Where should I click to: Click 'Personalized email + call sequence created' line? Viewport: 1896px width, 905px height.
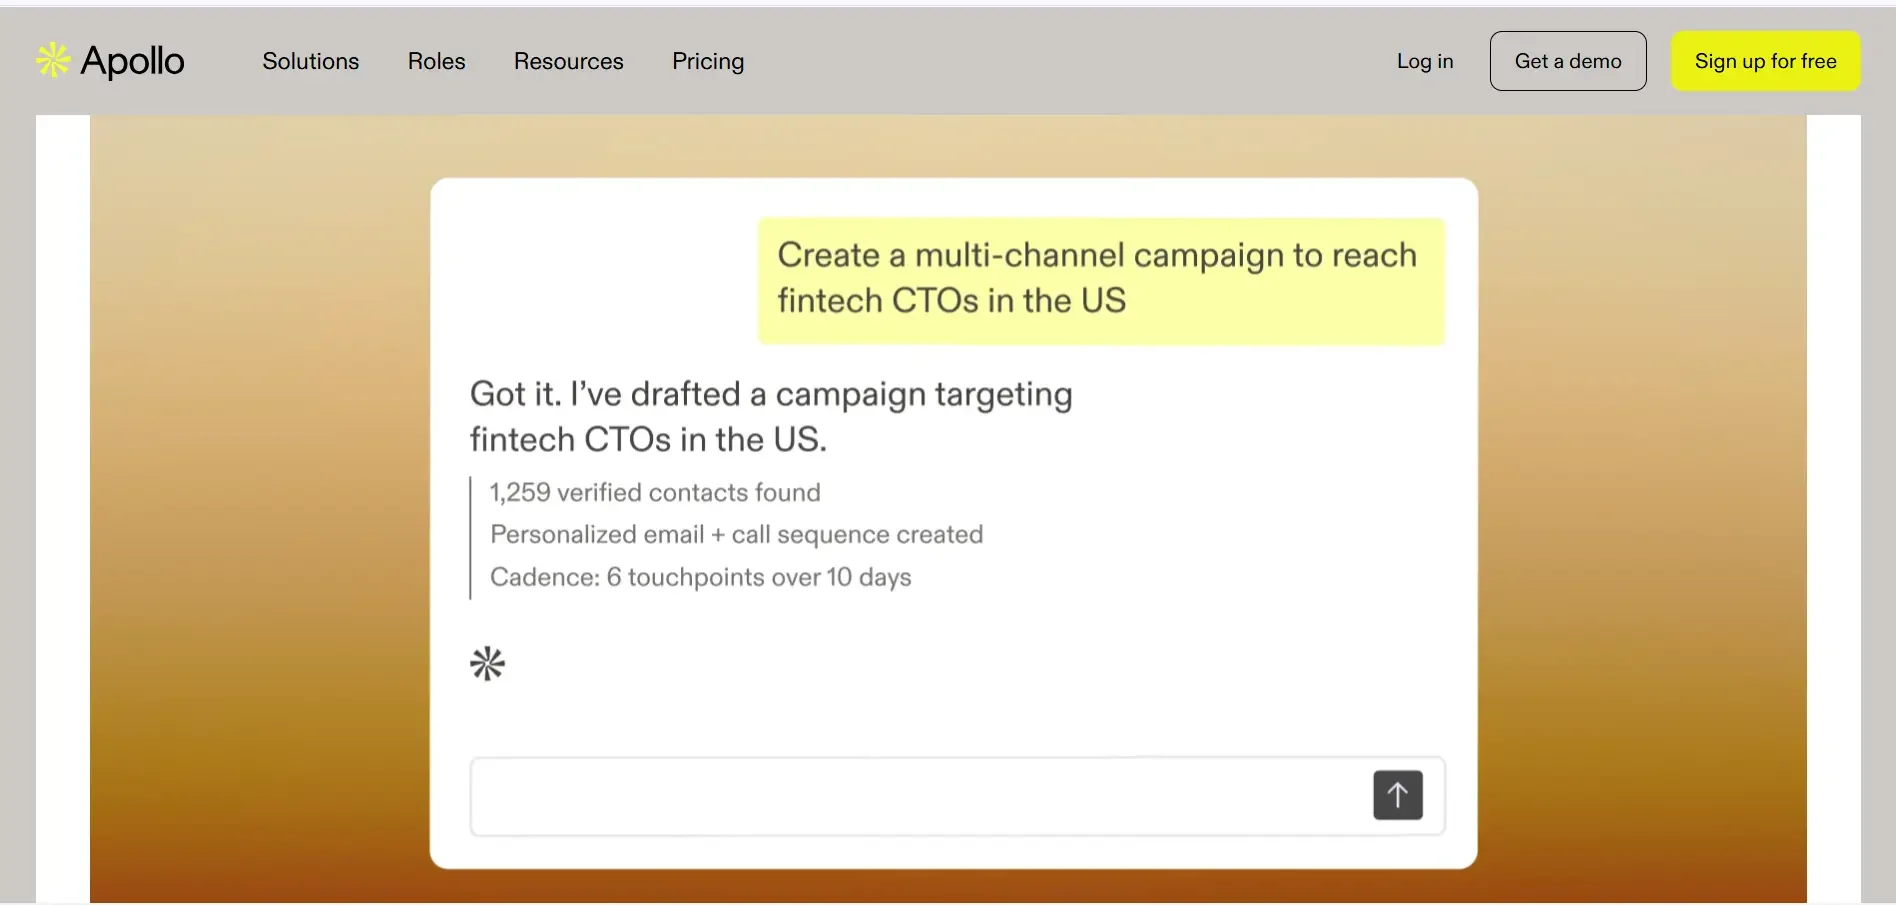point(737,535)
